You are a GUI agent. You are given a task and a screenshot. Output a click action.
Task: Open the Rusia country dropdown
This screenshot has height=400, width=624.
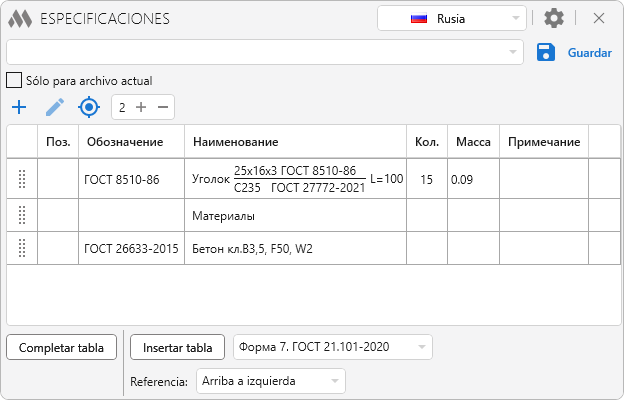pos(452,18)
